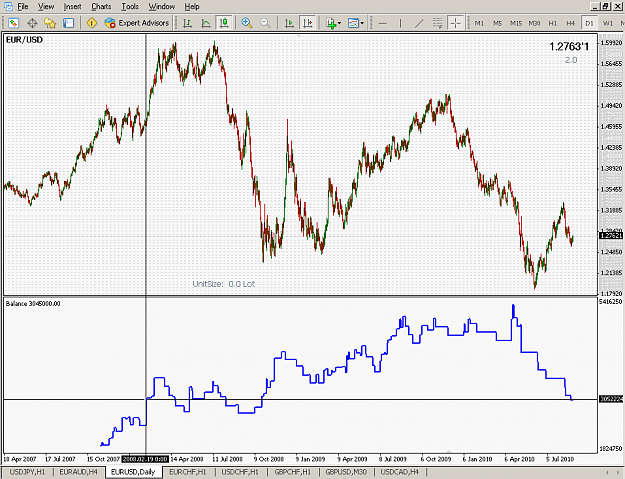Click the 1.2763'1 price readout
Viewport: 625px width, 479px height.
coord(569,47)
